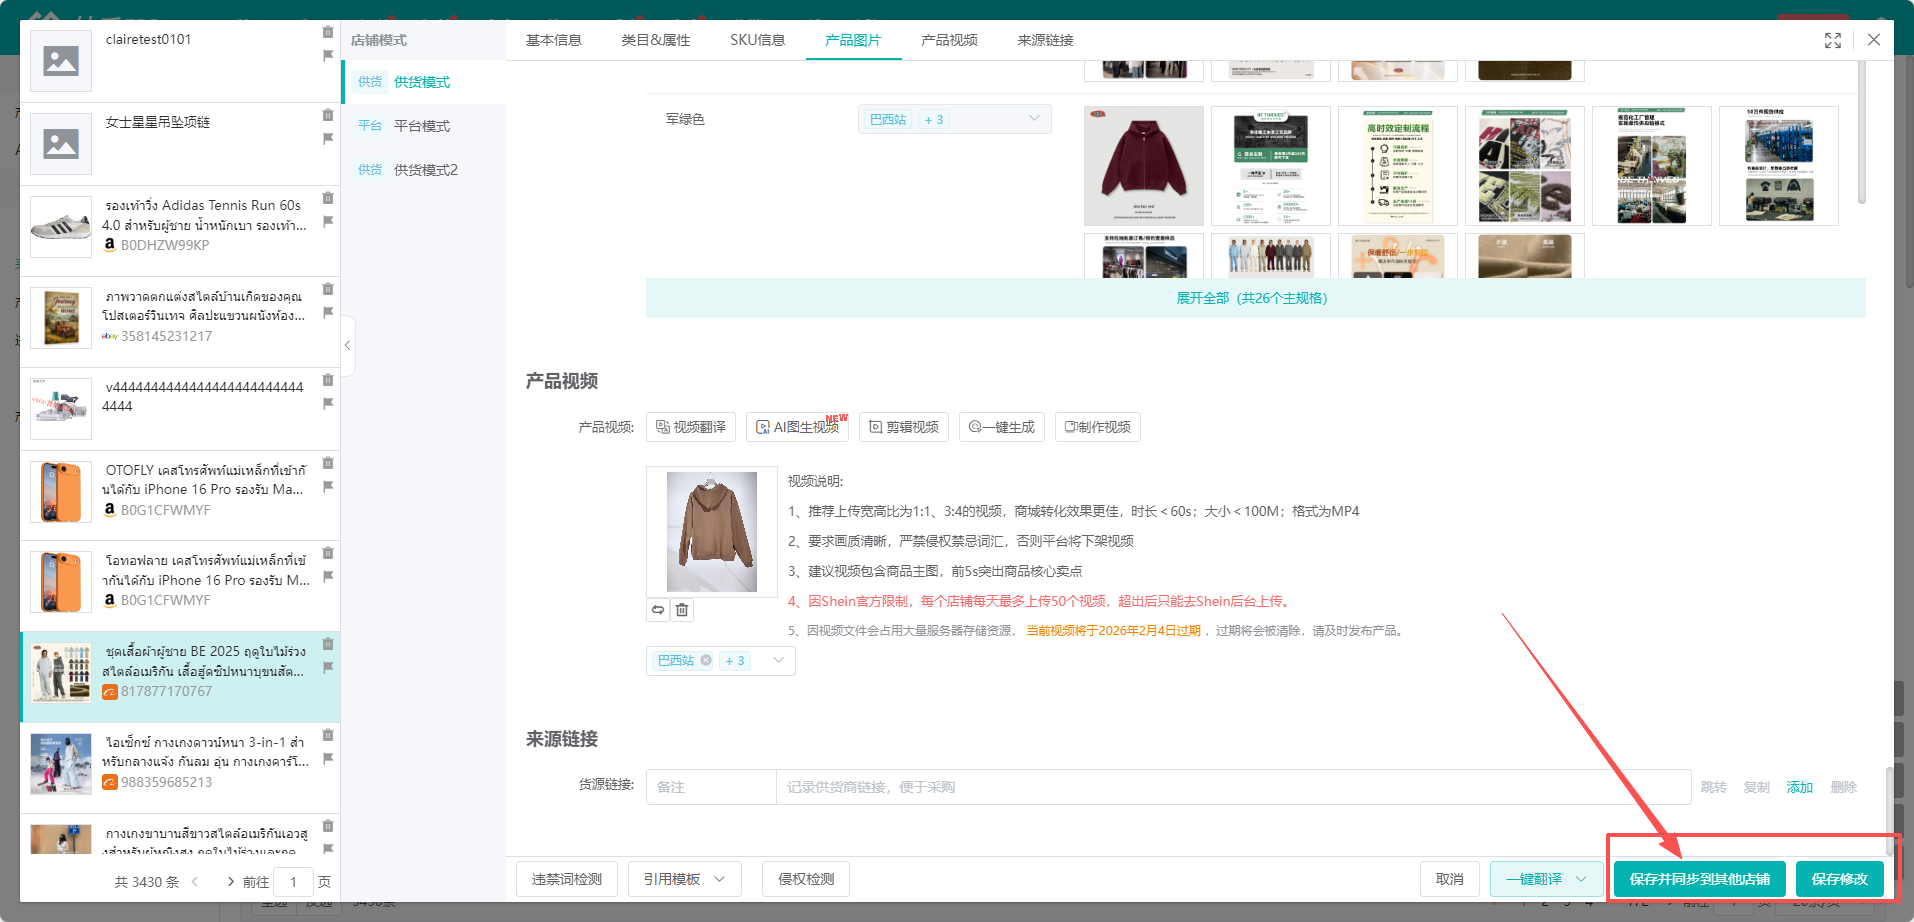Close the product edit dialog
Image resolution: width=1914 pixels, height=922 pixels.
point(1874,40)
